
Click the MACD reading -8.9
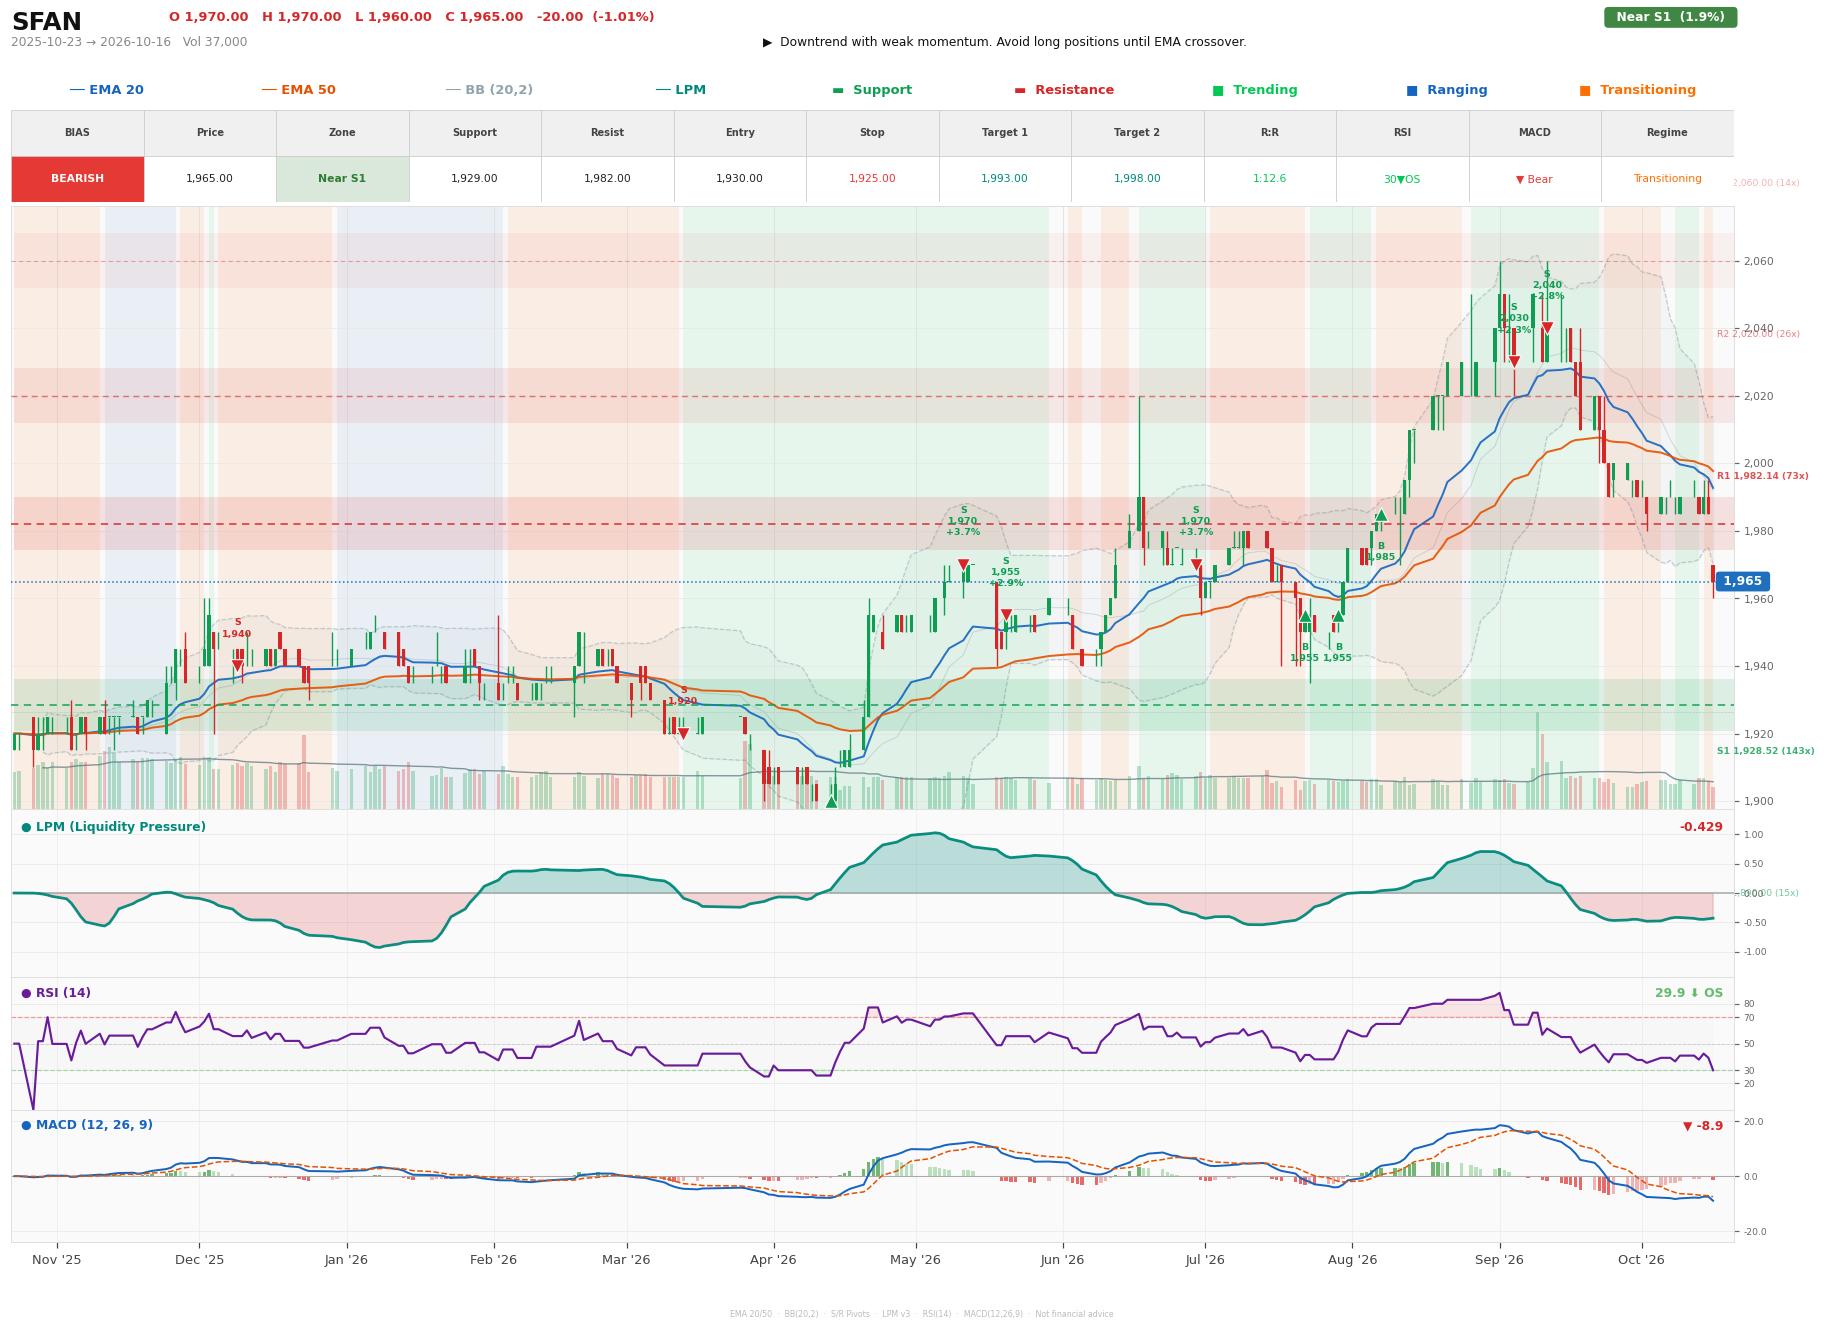click(1703, 1126)
